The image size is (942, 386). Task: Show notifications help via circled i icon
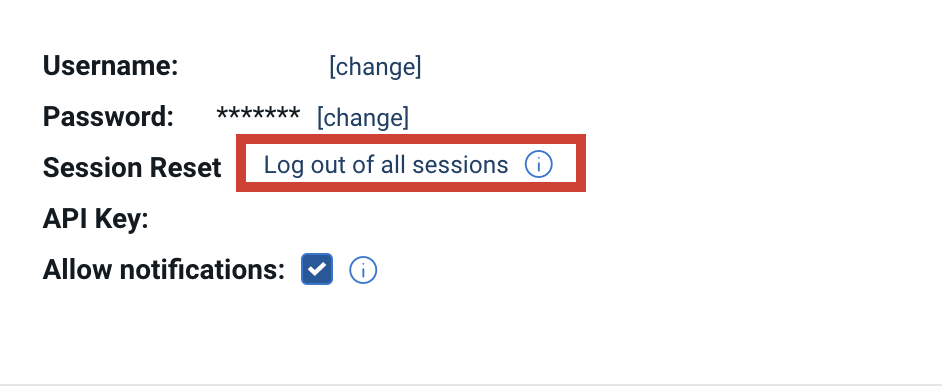[x=363, y=270]
